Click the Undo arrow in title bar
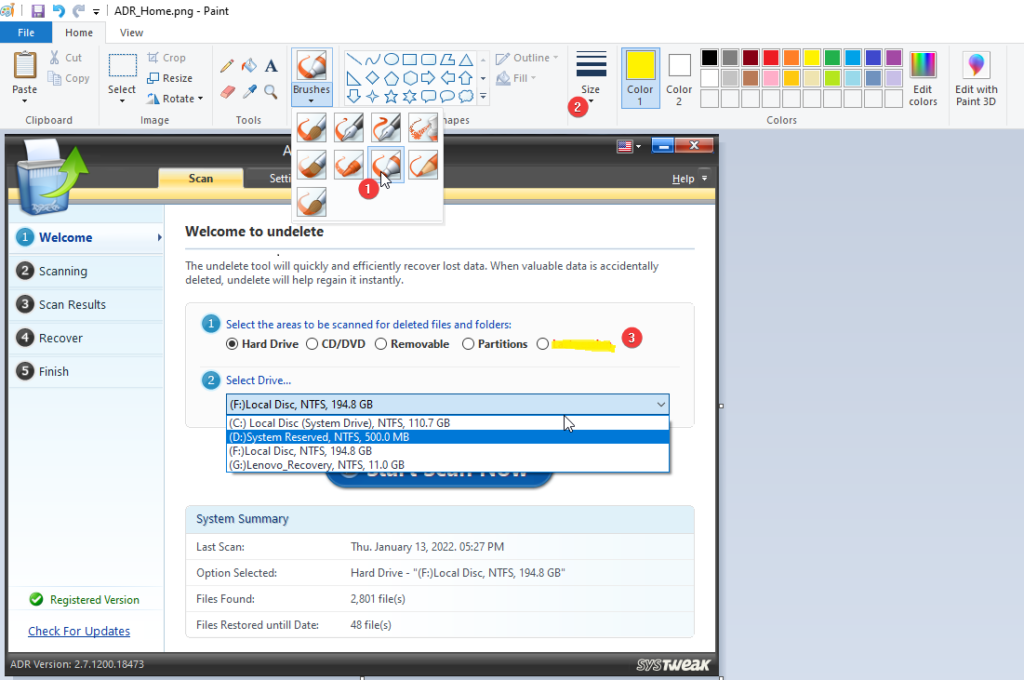The height and width of the screenshot is (680, 1024). (x=59, y=11)
